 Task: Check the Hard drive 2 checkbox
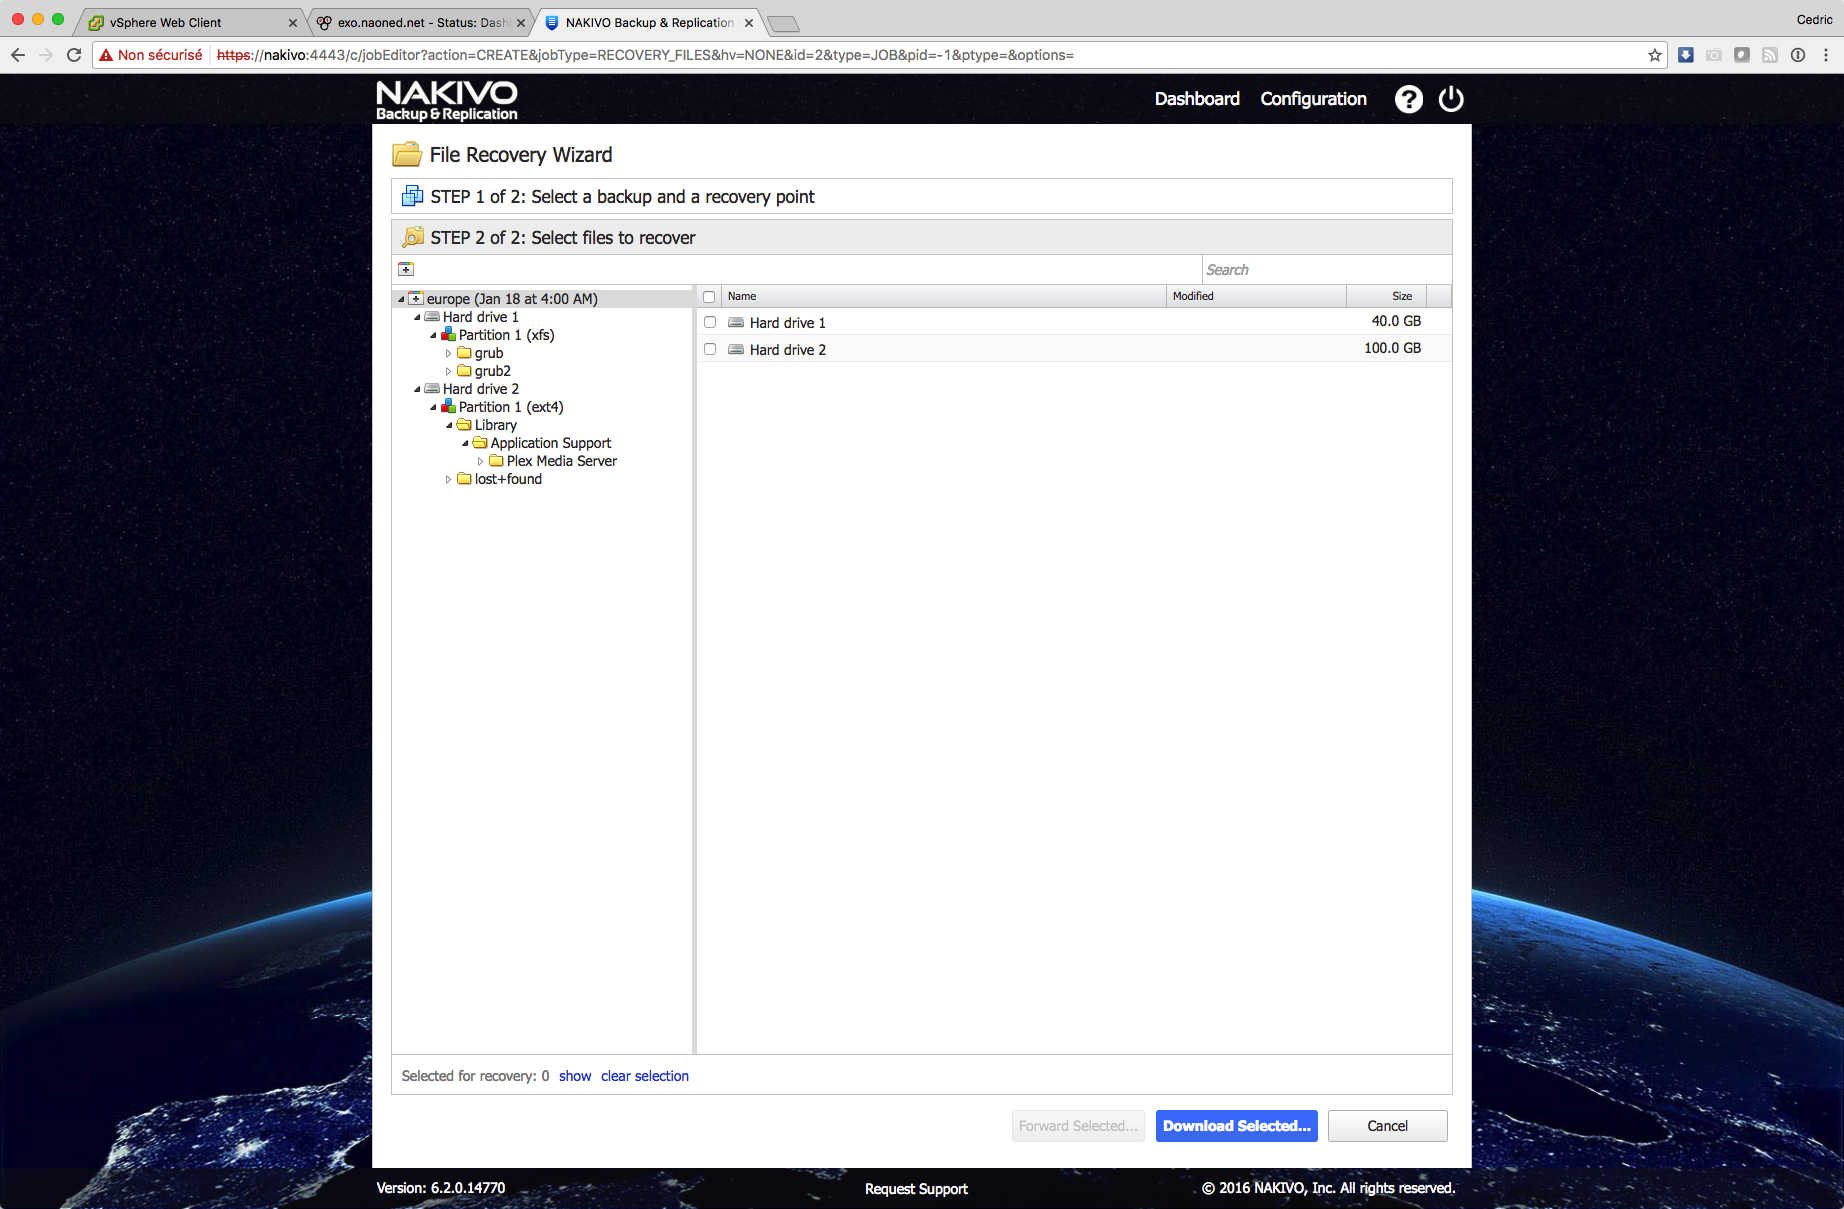tap(710, 349)
